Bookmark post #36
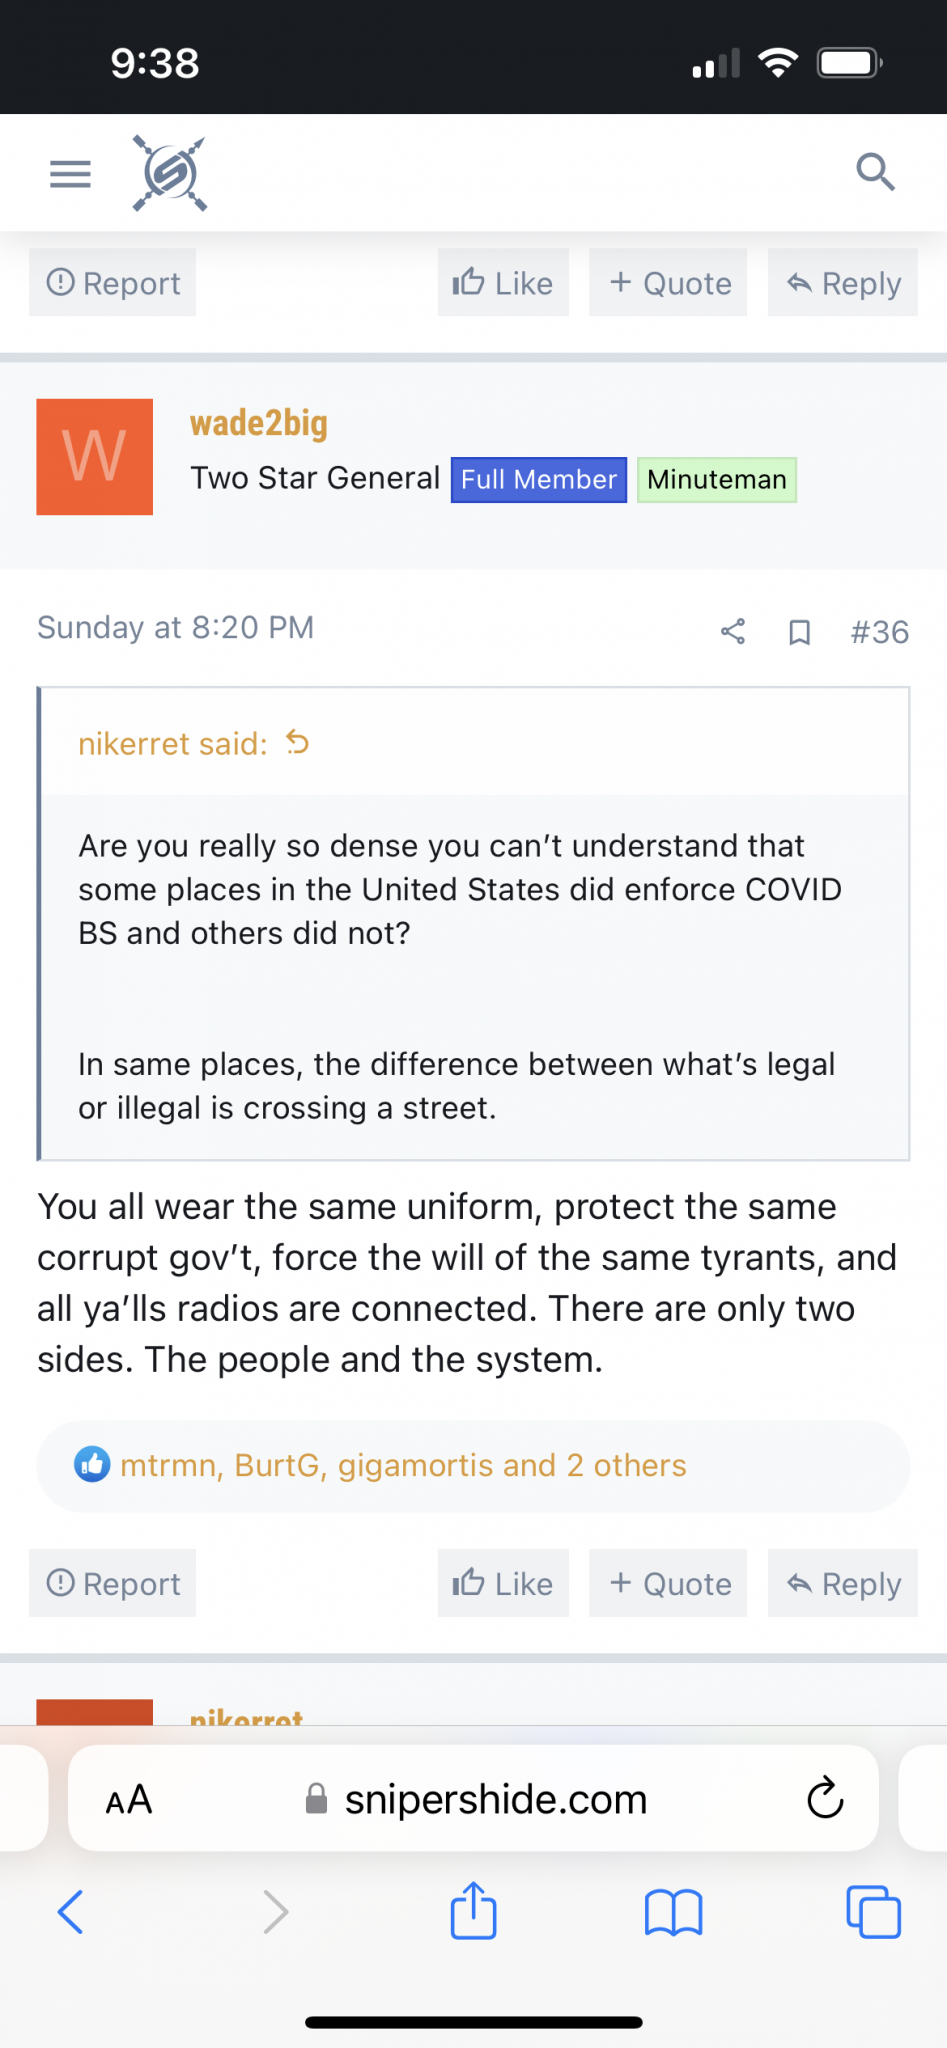The height and width of the screenshot is (2048, 947). coord(799,632)
